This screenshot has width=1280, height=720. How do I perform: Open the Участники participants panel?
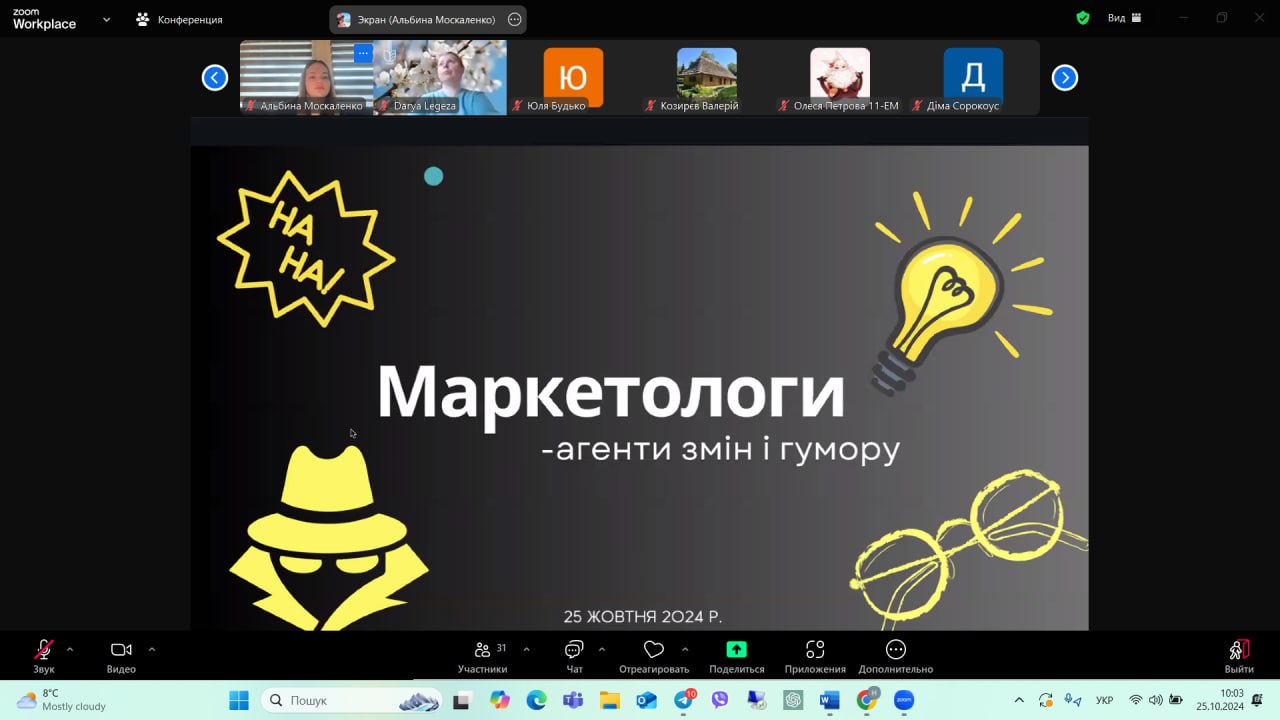coord(483,656)
